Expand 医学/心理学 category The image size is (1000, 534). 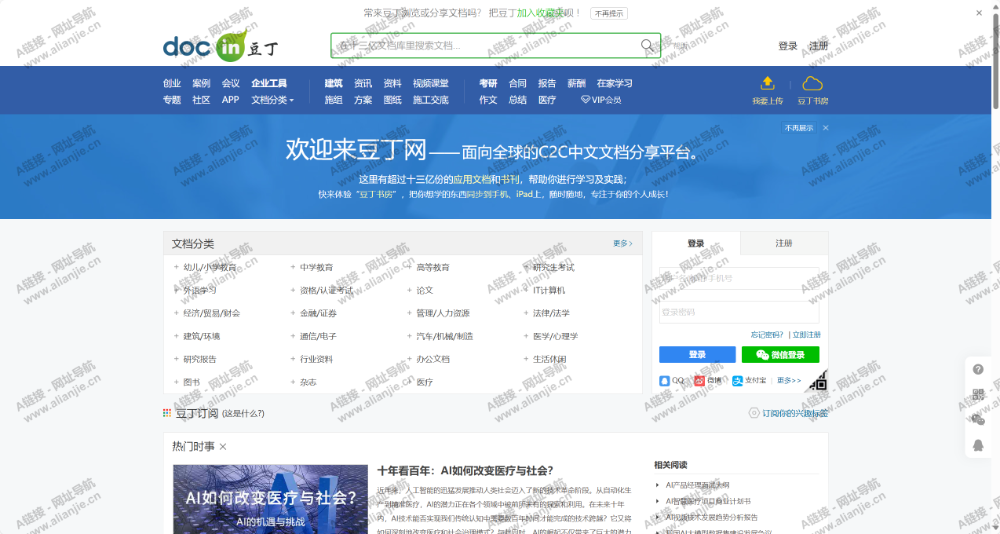coord(555,336)
